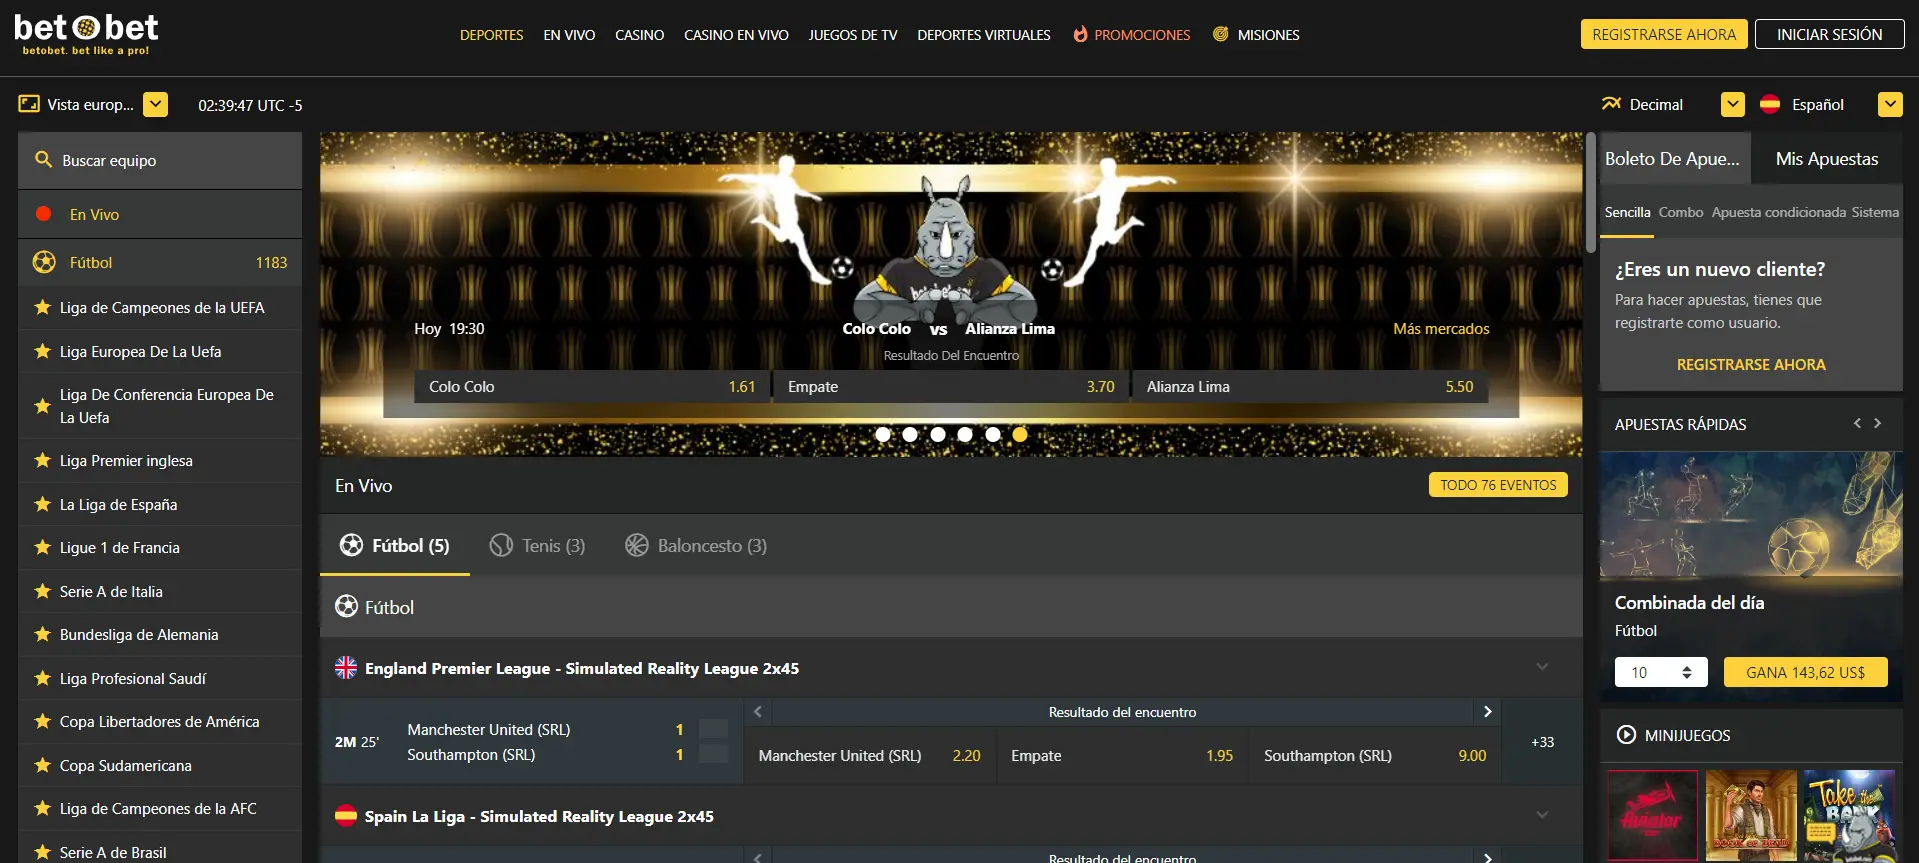Screen dimensions: 1919x863
Task: Switch to Mis Apuestas tab
Action: click(1827, 159)
